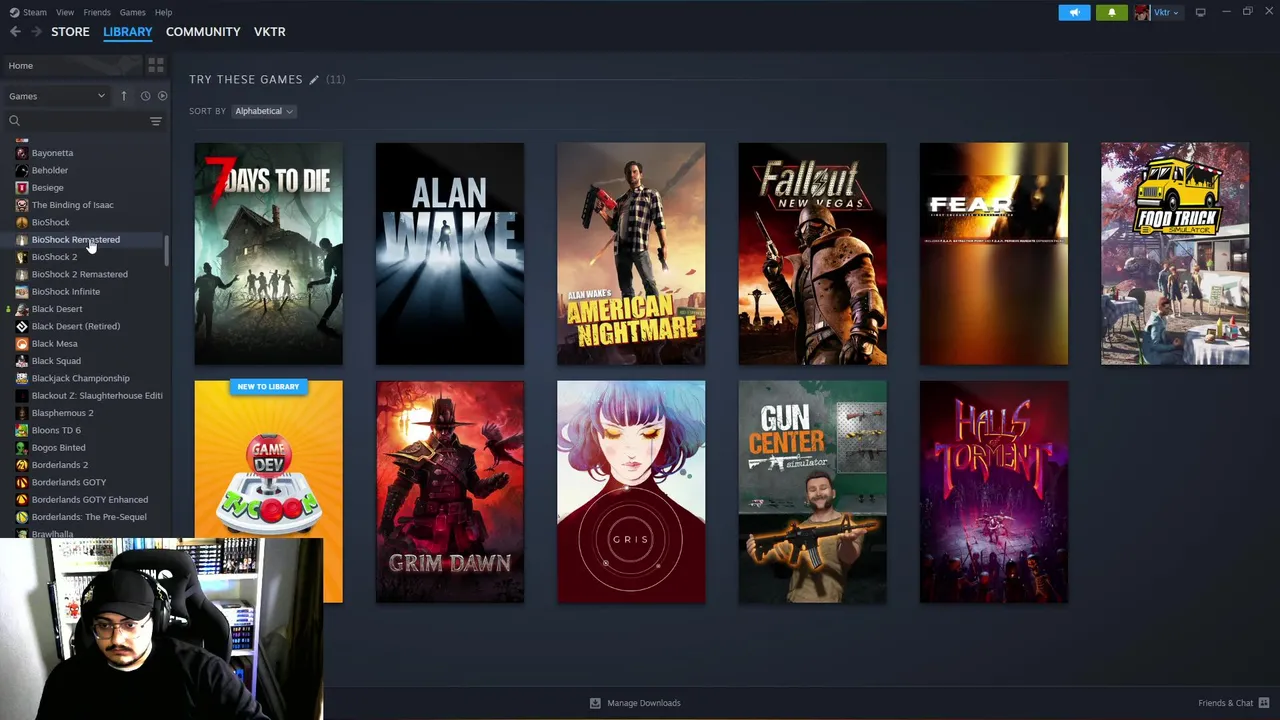Click the Beholder game icon
The width and height of the screenshot is (1280, 720).
click(x=22, y=170)
